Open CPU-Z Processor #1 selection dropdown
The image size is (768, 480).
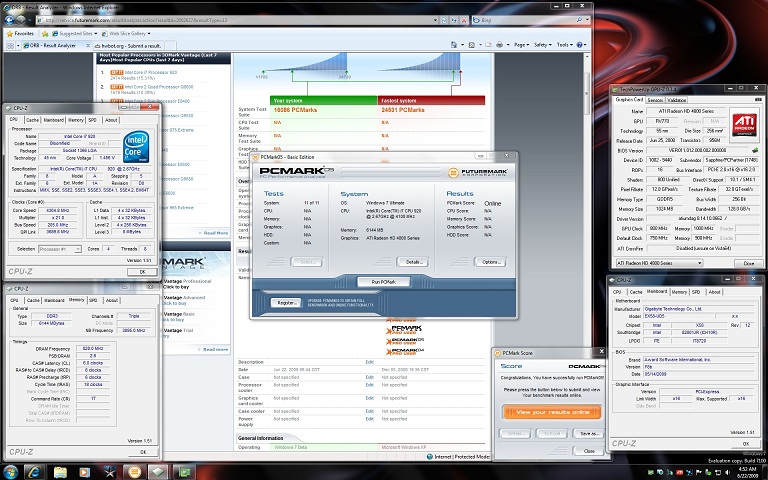(77, 249)
